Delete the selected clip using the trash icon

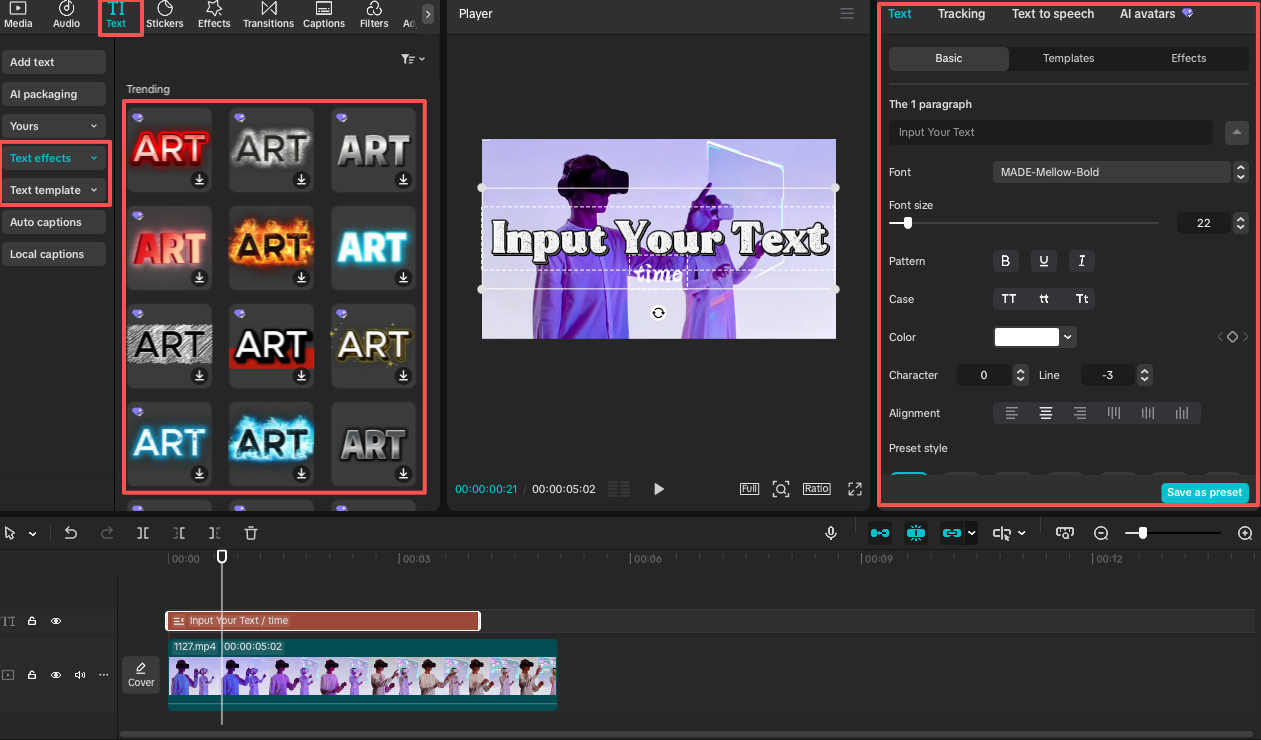coord(250,533)
